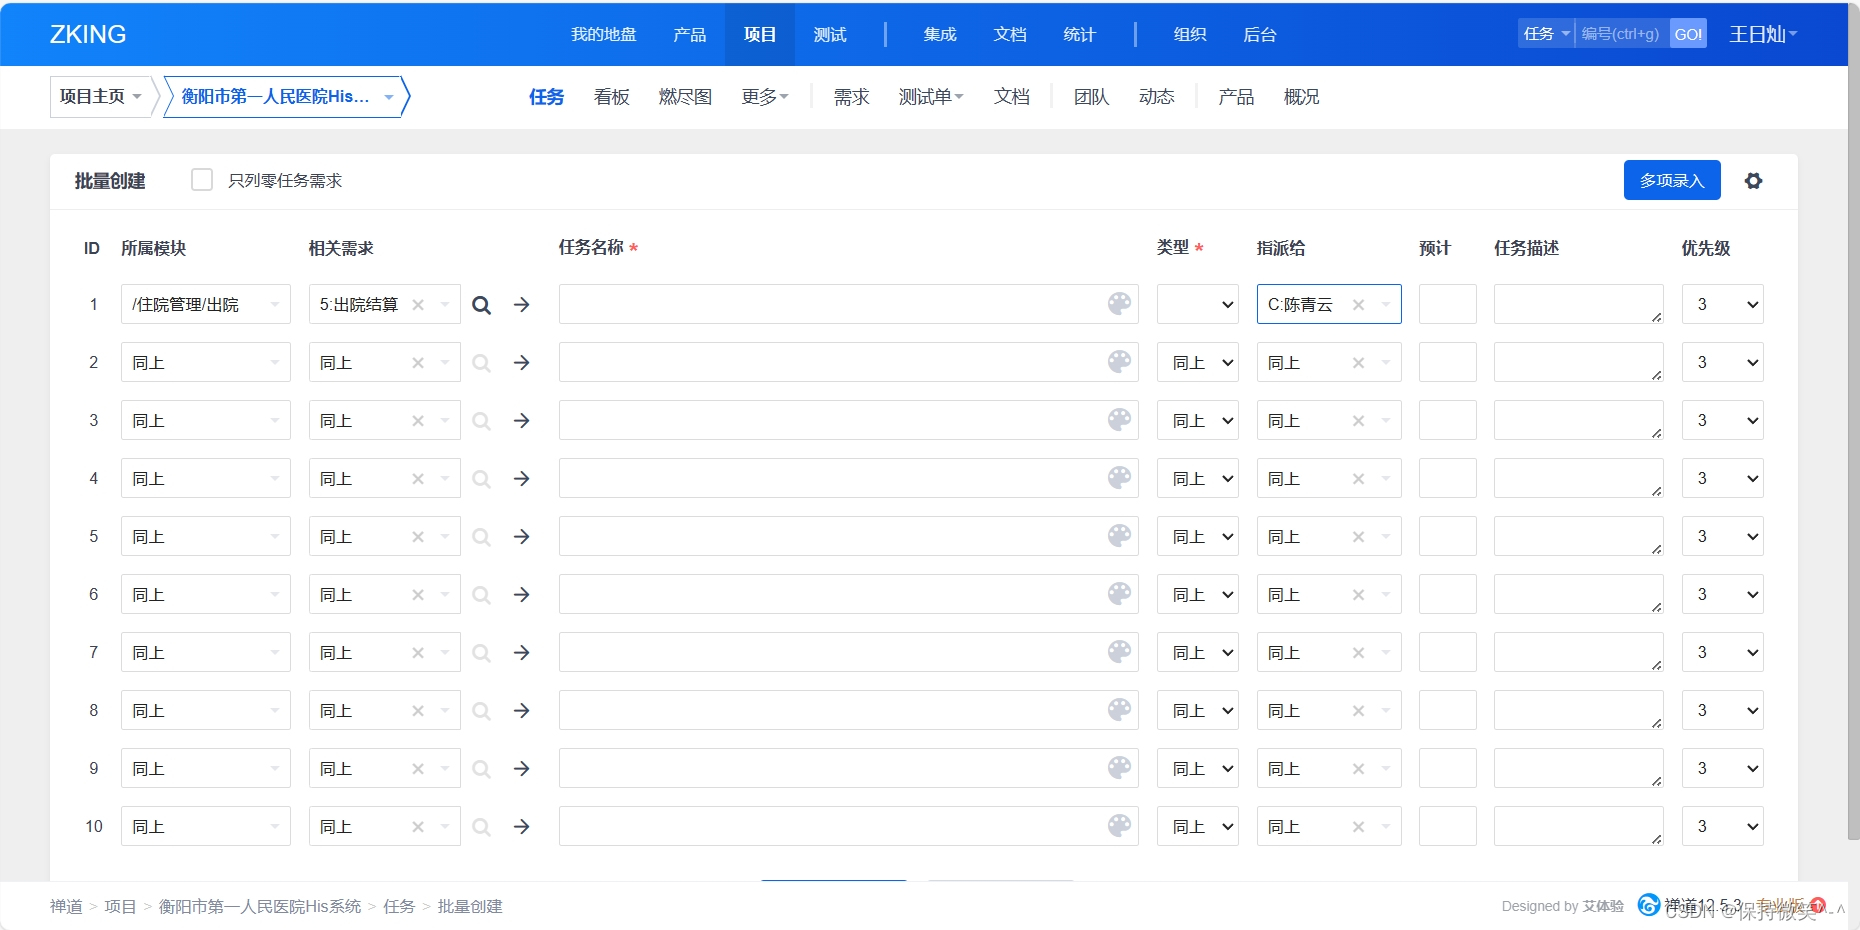Click the search magnifier icon in row 1

pos(481,305)
